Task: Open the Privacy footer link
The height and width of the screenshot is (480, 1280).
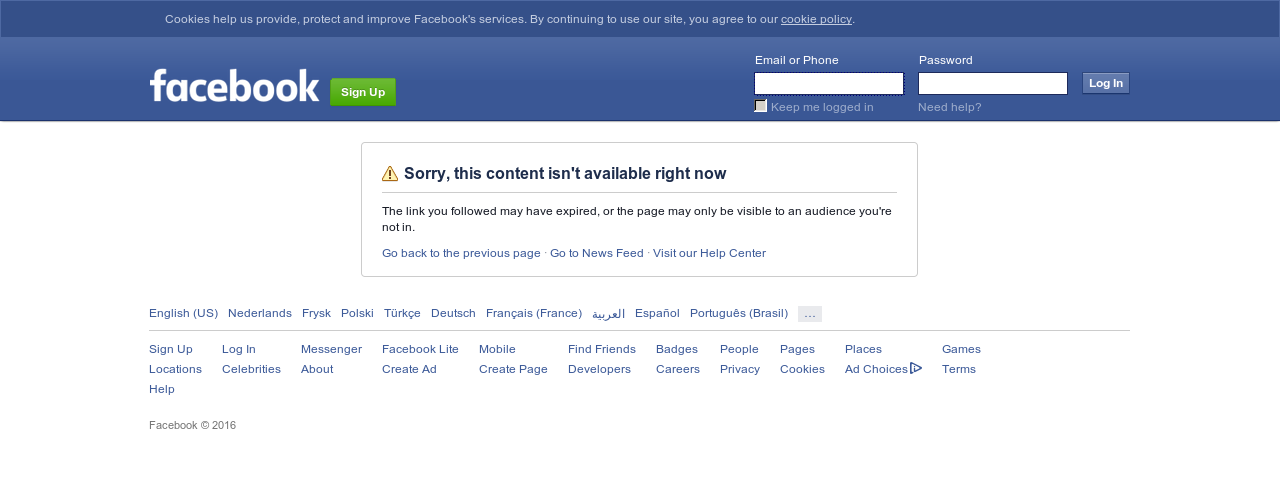Action: coord(740,369)
